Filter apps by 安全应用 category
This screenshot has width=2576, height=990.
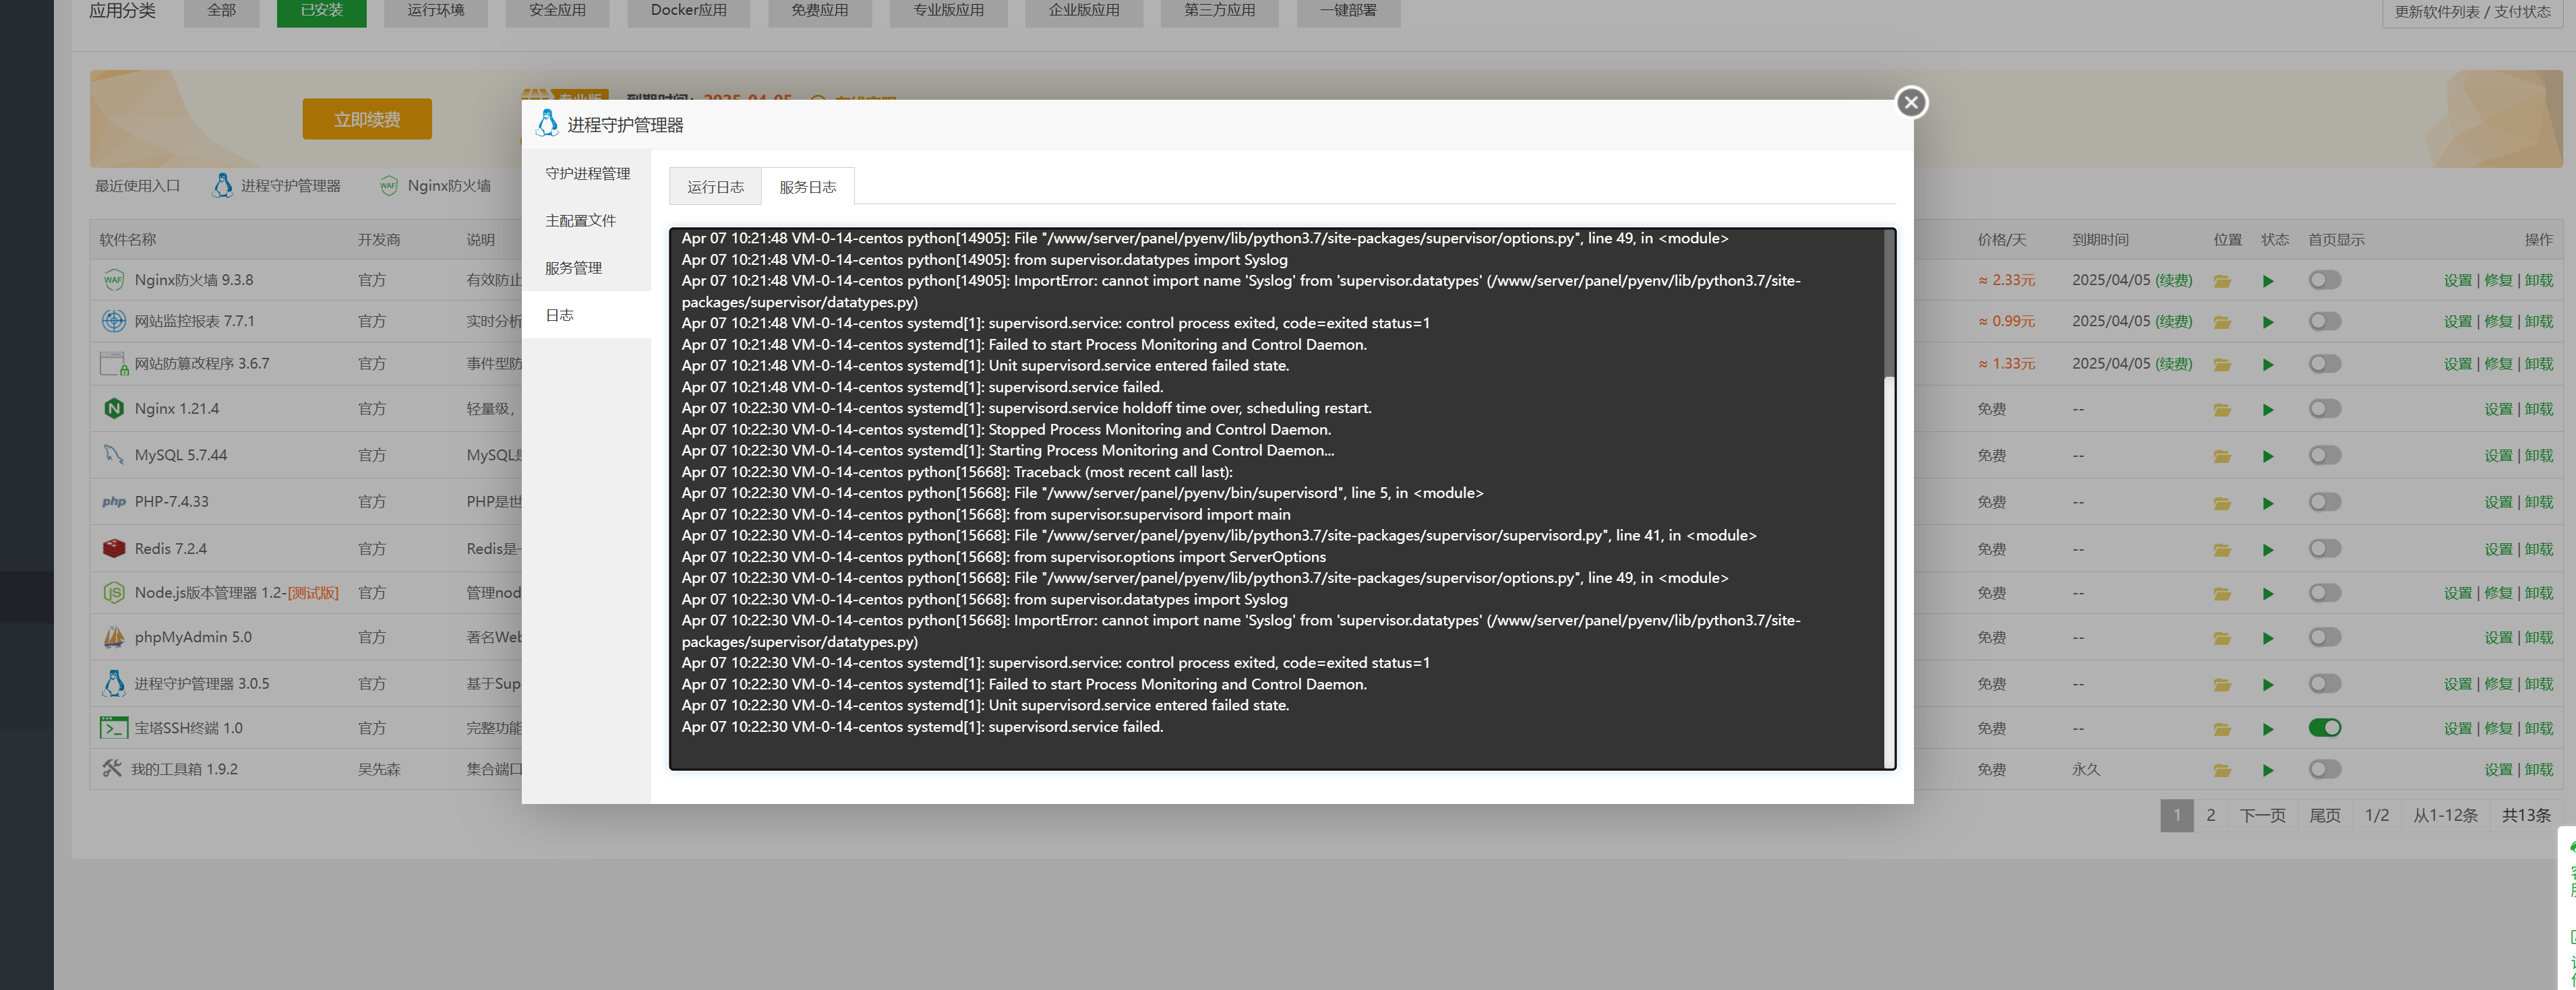(557, 11)
